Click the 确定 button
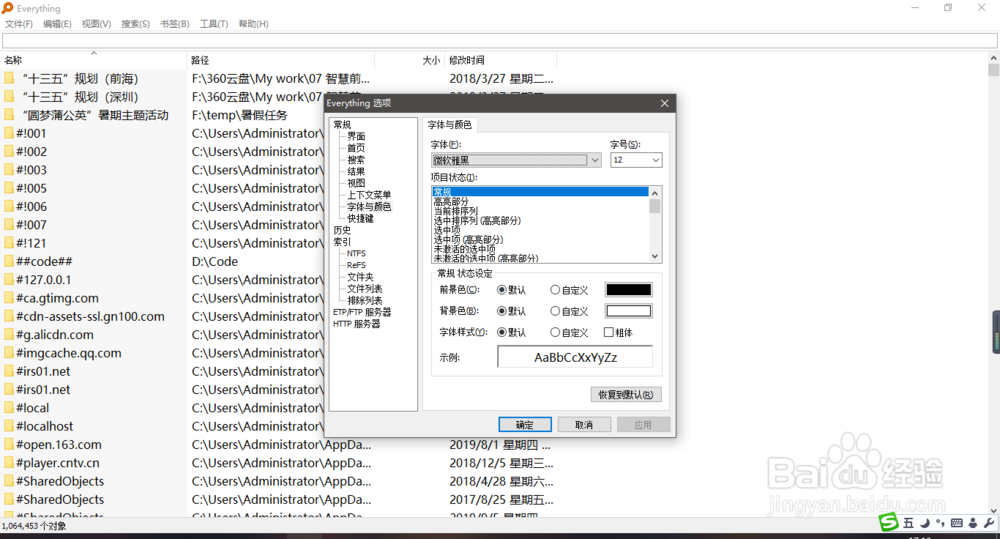 coord(525,425)
